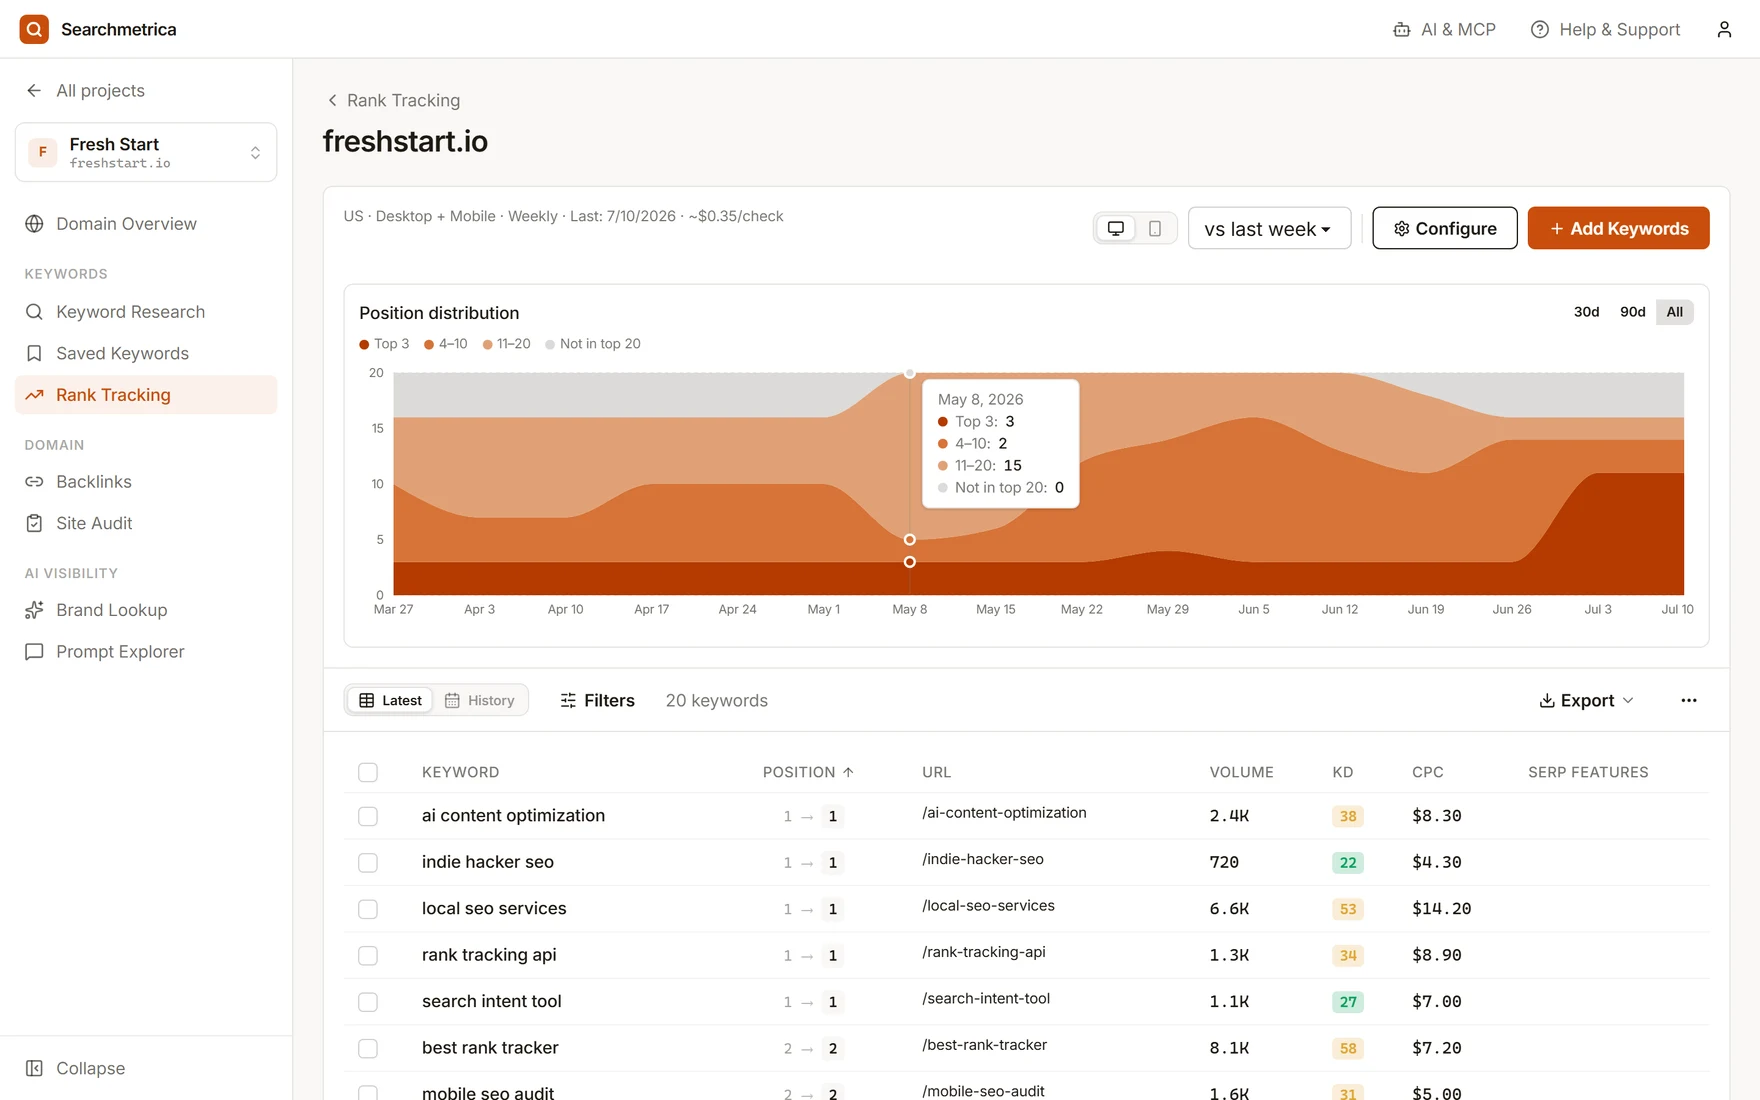Check the rank tracking api row
Screen dimensions: 1760x1100
click(x=368, y=955)
